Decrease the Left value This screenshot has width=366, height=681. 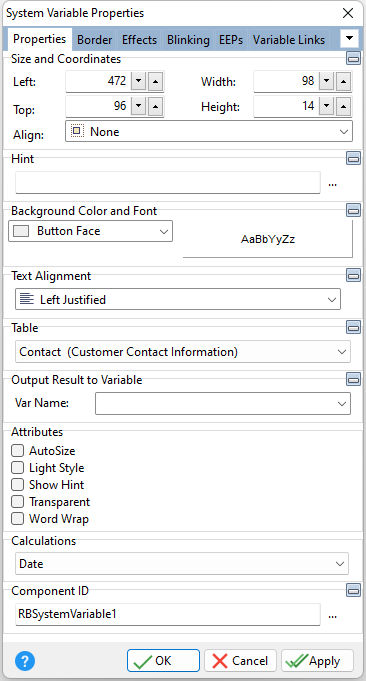point(138,81)
